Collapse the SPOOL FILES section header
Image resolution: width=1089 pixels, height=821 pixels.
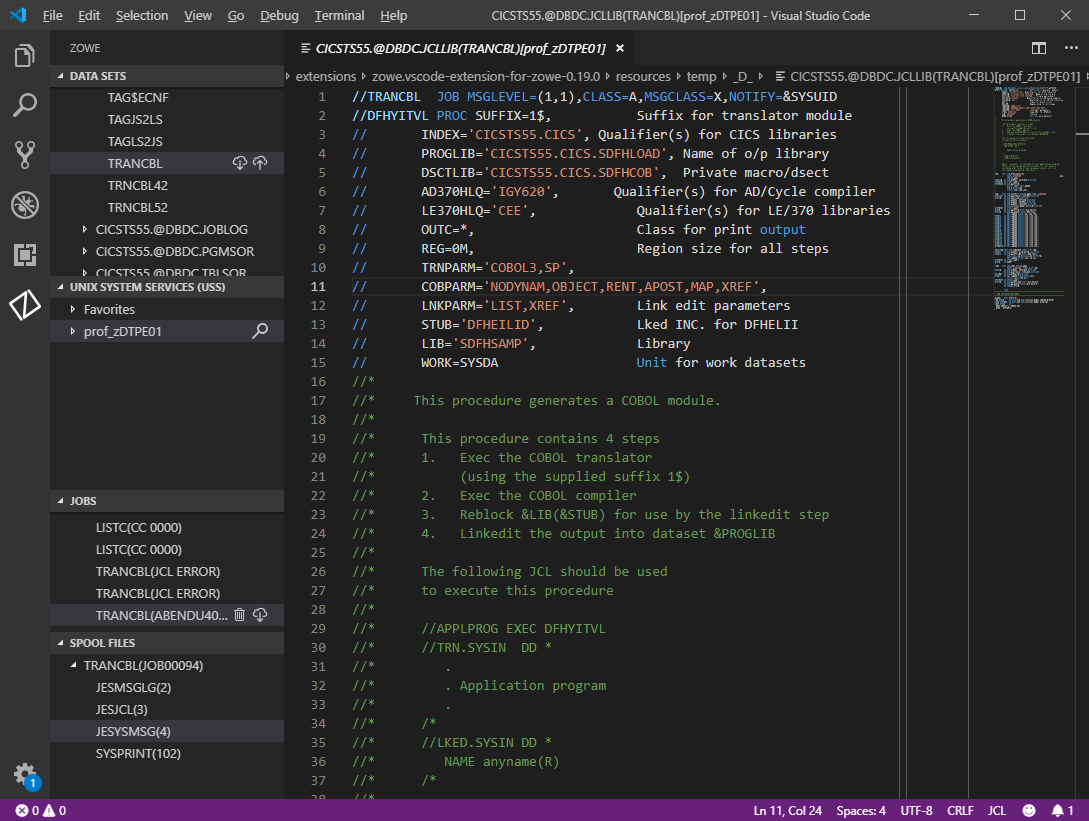pyautogui.click(x=102, y=643)
